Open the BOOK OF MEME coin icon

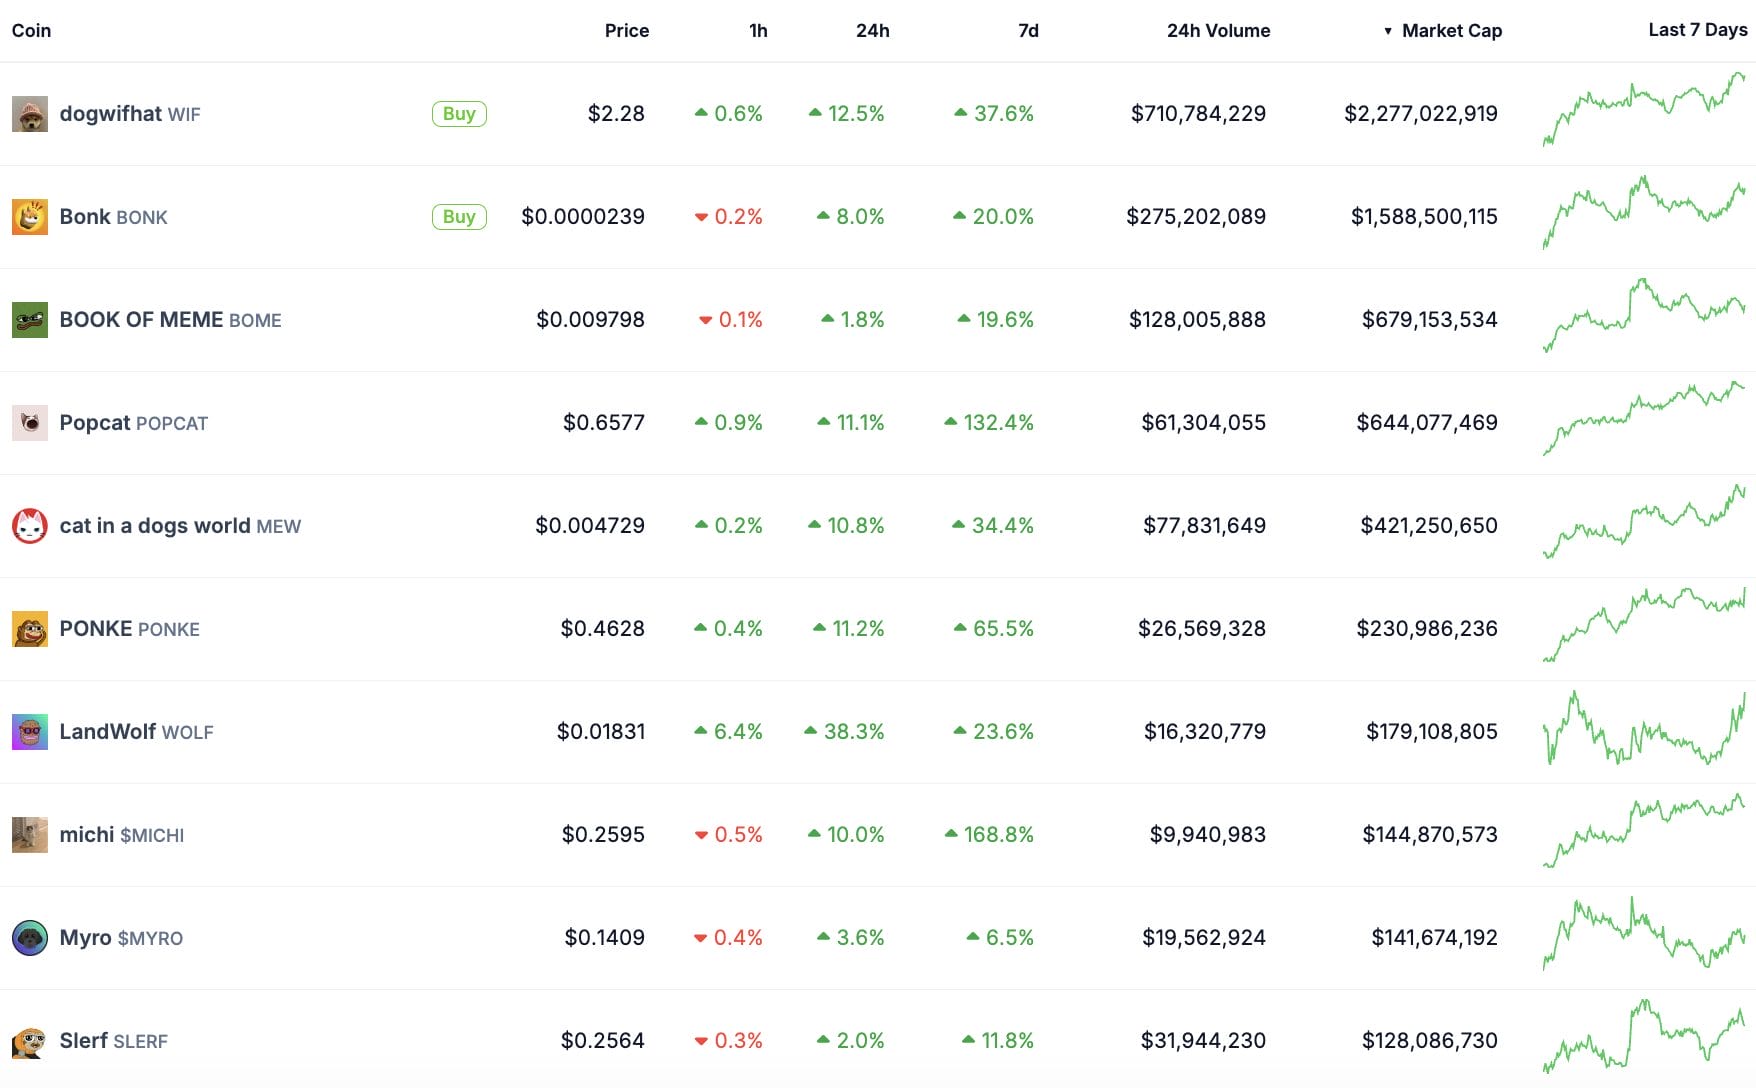(x=30, y=320)
